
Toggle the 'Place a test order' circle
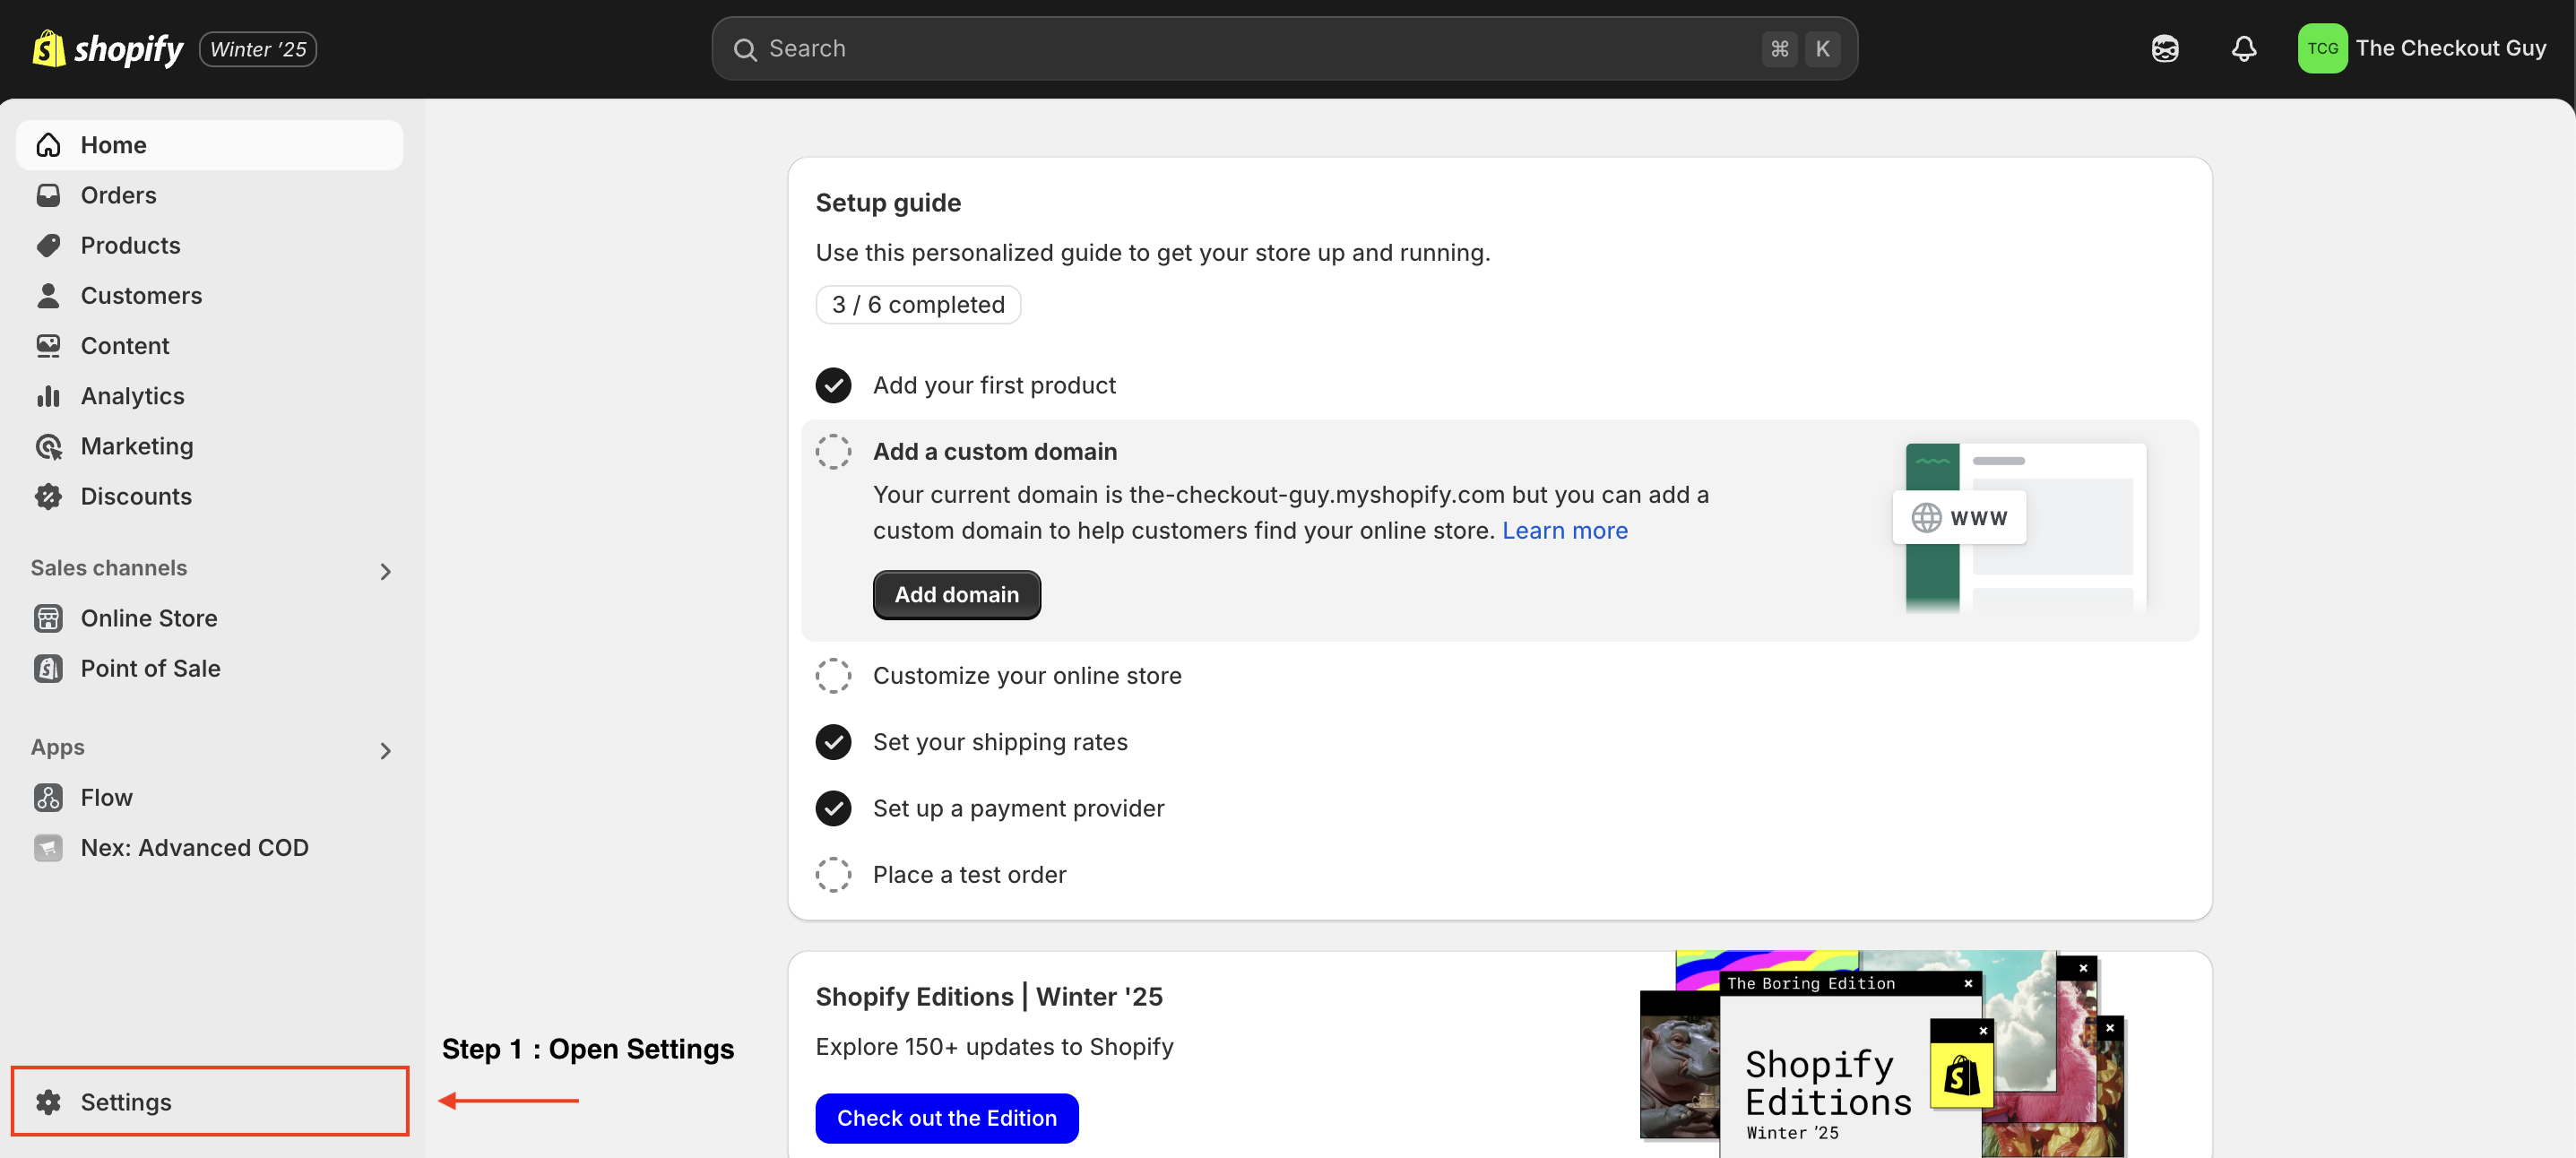coord(833,875)
